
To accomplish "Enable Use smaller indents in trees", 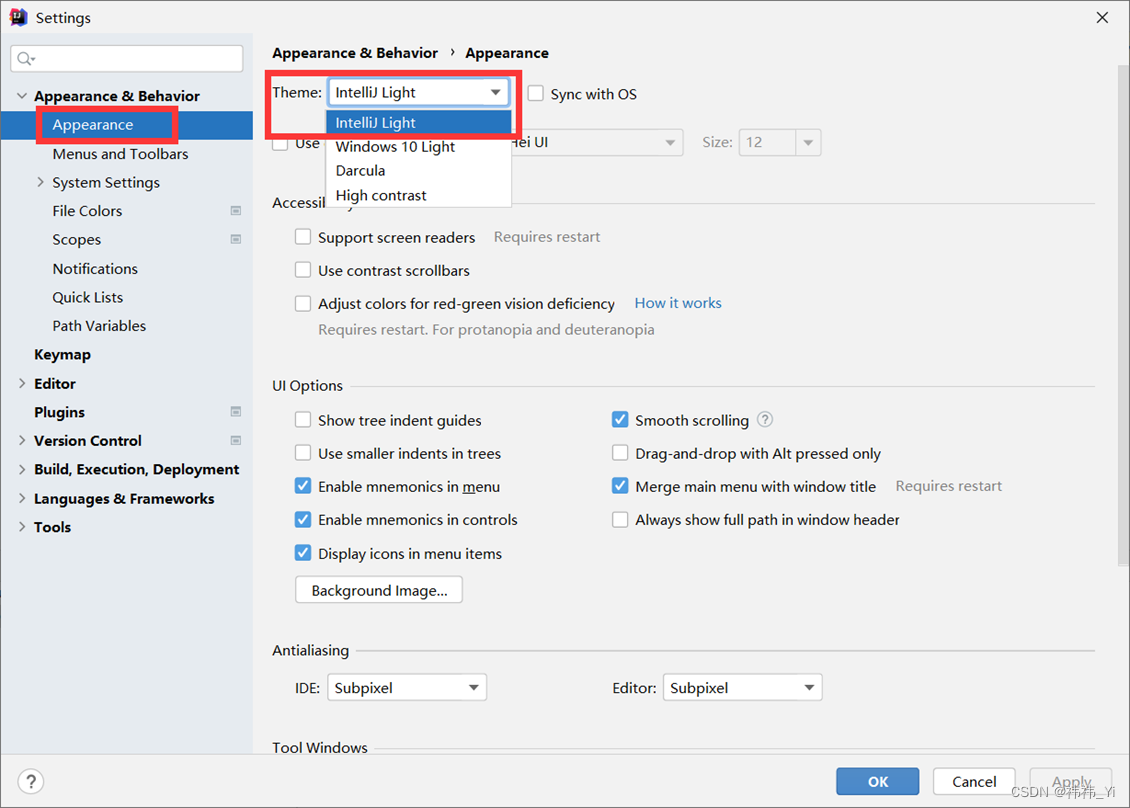I will 303,453.
